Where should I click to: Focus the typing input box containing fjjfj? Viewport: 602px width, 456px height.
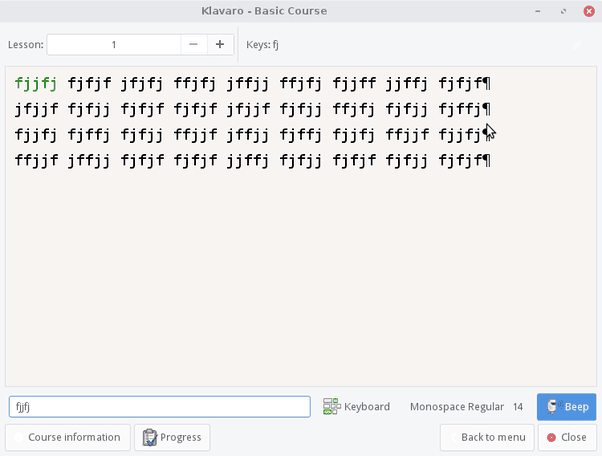click(x=160, y=407)
